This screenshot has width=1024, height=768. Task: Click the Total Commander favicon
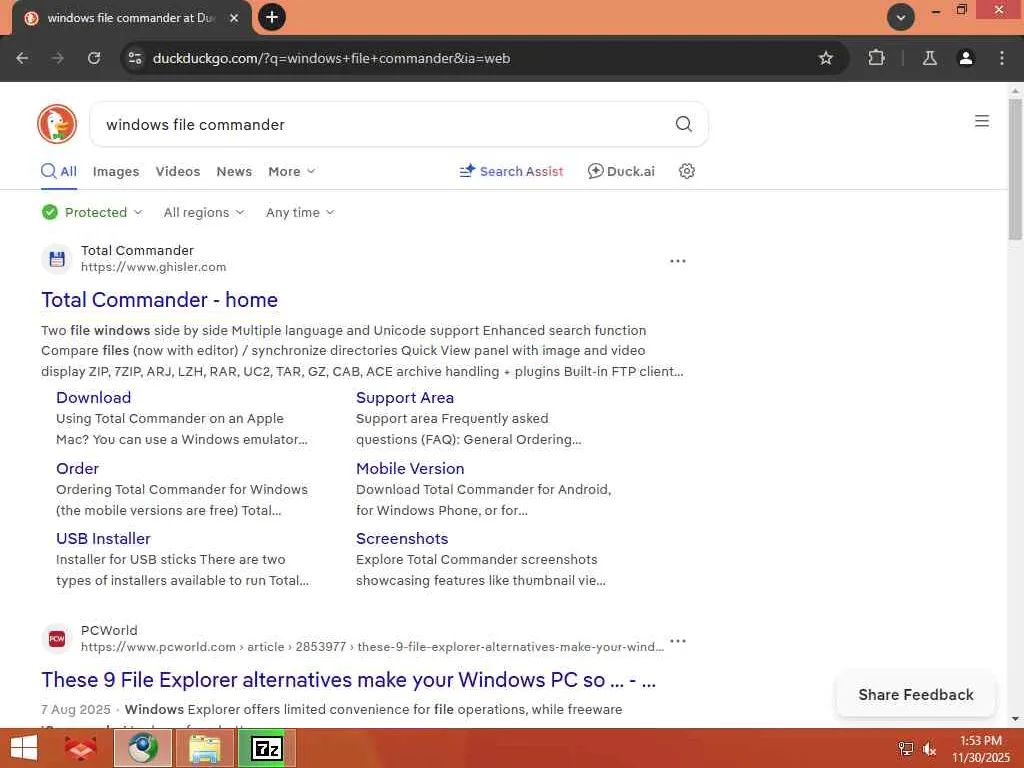57,259
